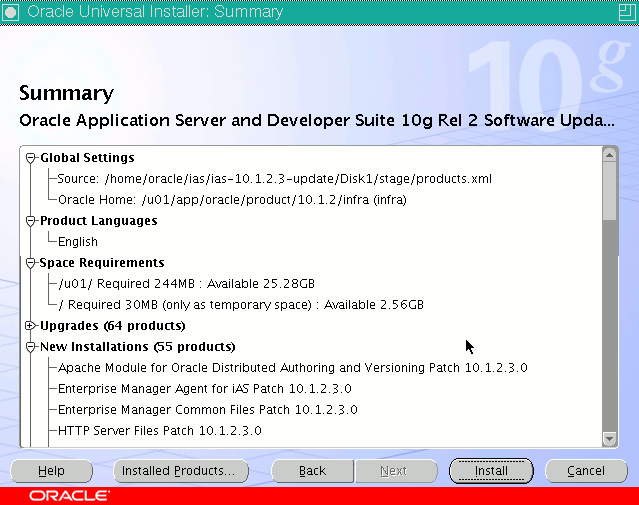Collapse the New Installations (55 products) node

coord(30,347)
